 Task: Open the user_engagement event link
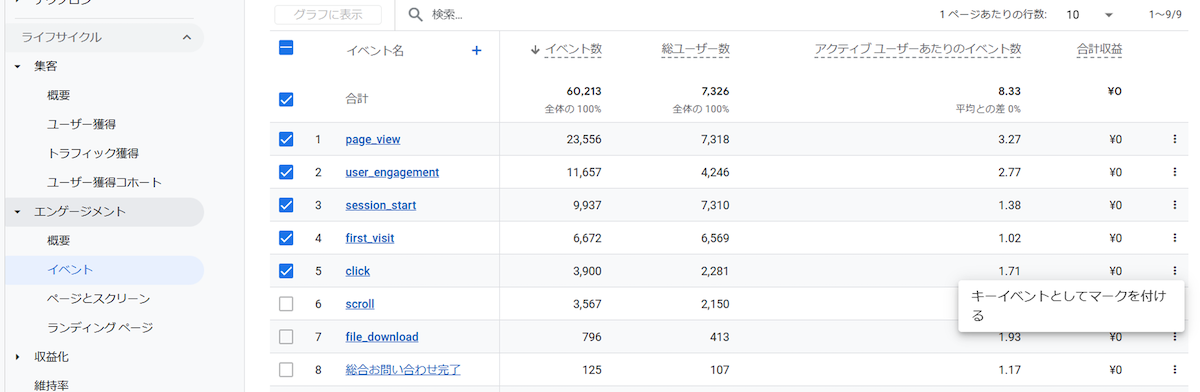click(392, 172)
